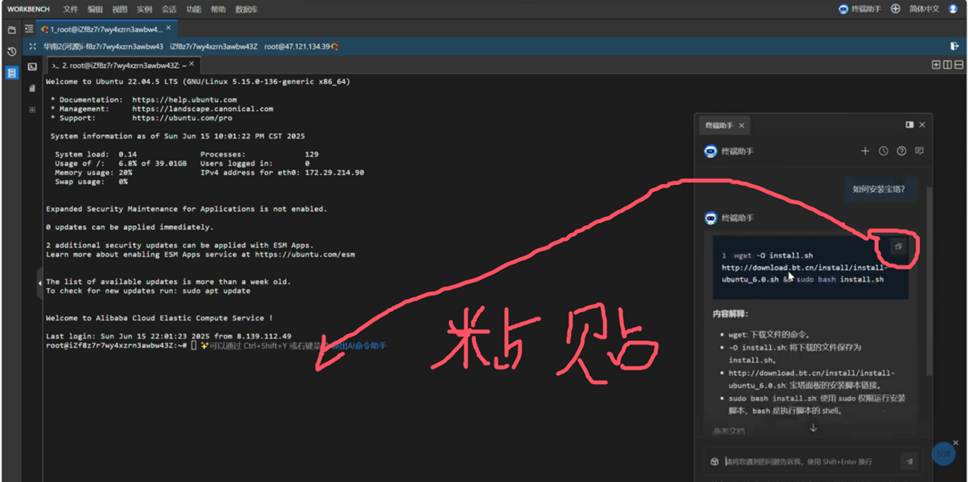Image resolution: width=968 pixels, height=482 pixels.
Task: Open the file manager icon in left sidebar
Action: [11, 30]
